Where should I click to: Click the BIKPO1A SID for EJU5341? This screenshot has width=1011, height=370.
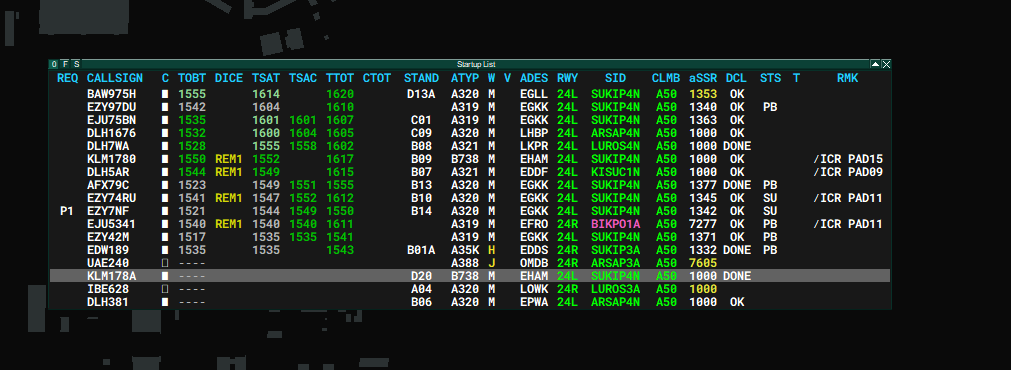coord(615,224)
